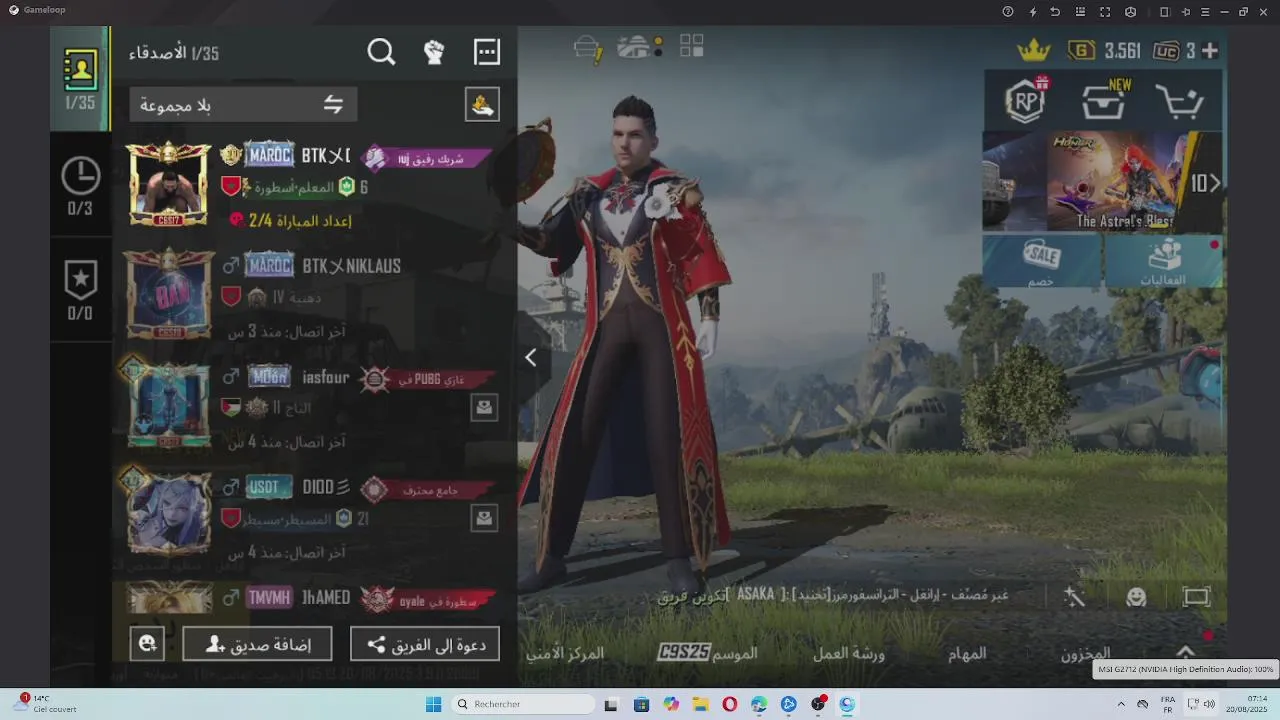Select the friends list tab showing 1/35
This screenshot has width=1280, height=720.
click(80, 79)
